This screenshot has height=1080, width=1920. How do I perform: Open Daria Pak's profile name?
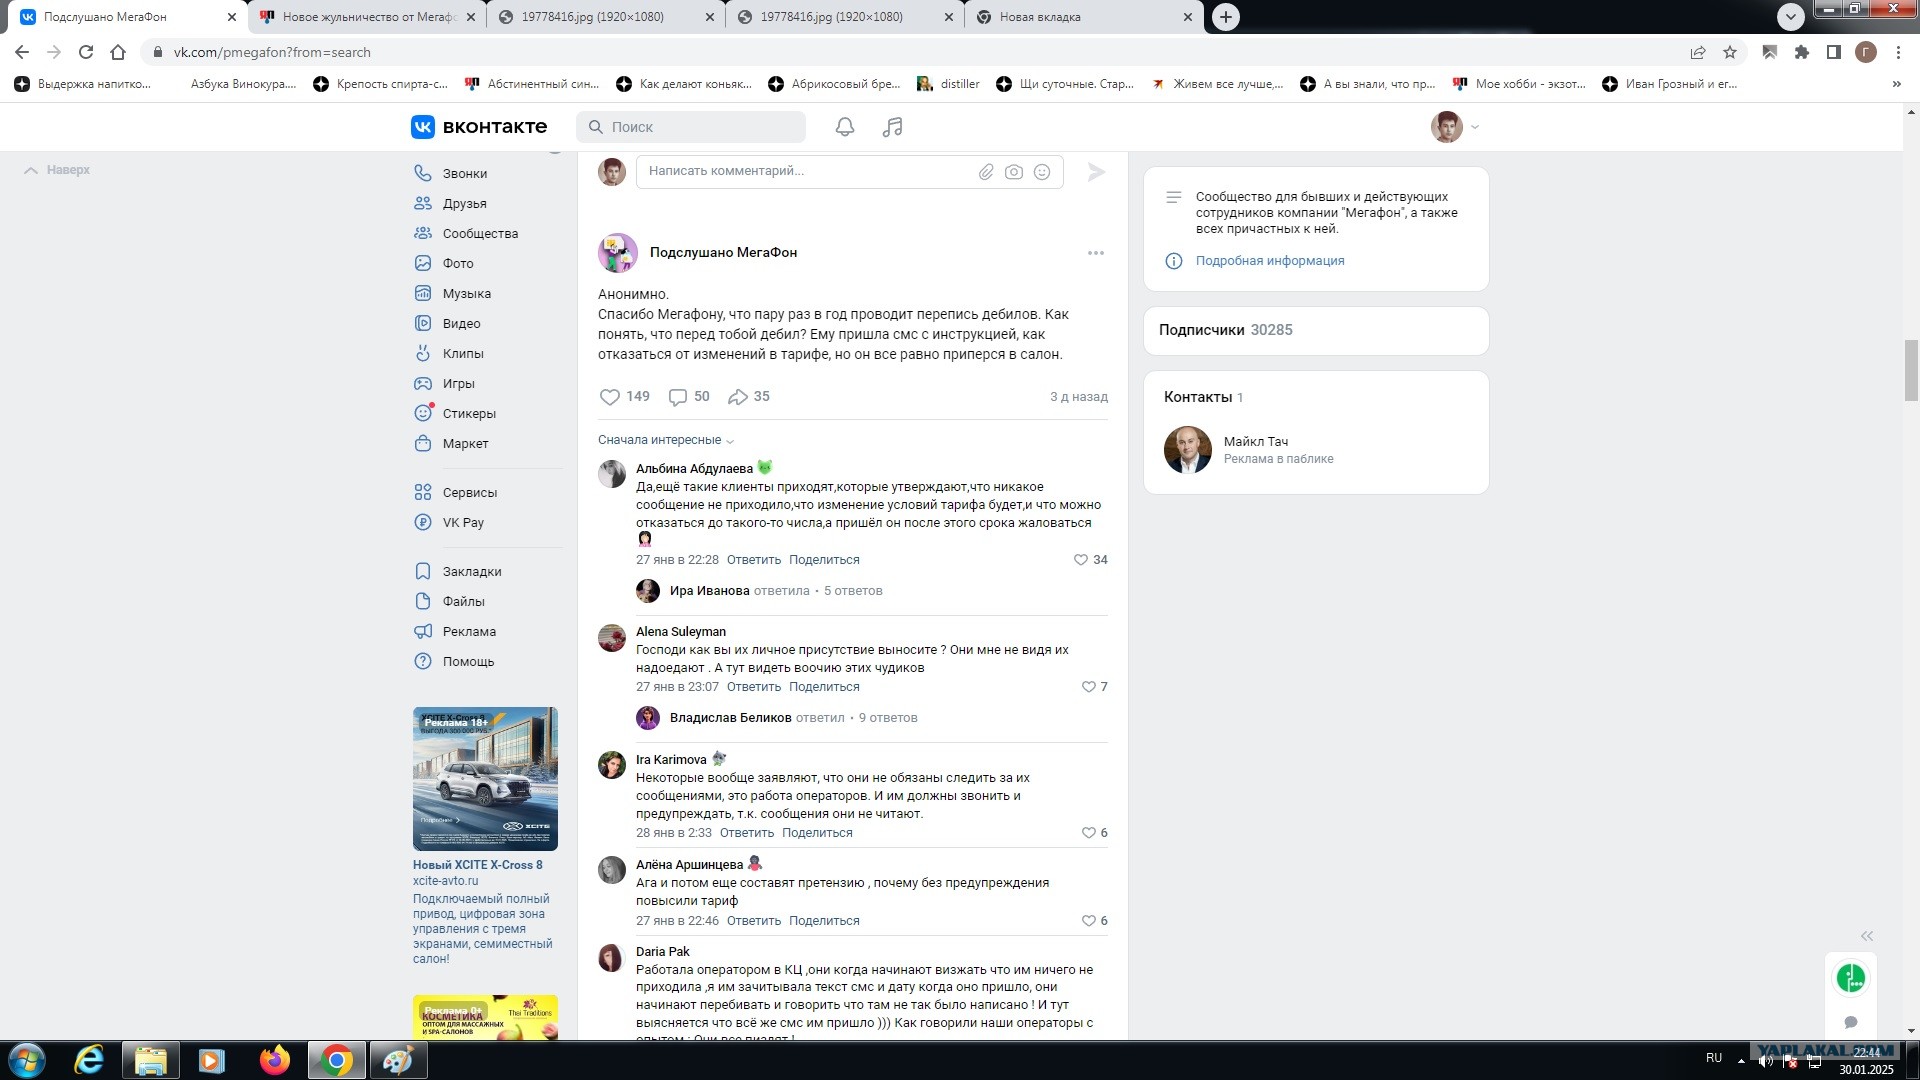[x=663, y=952]
